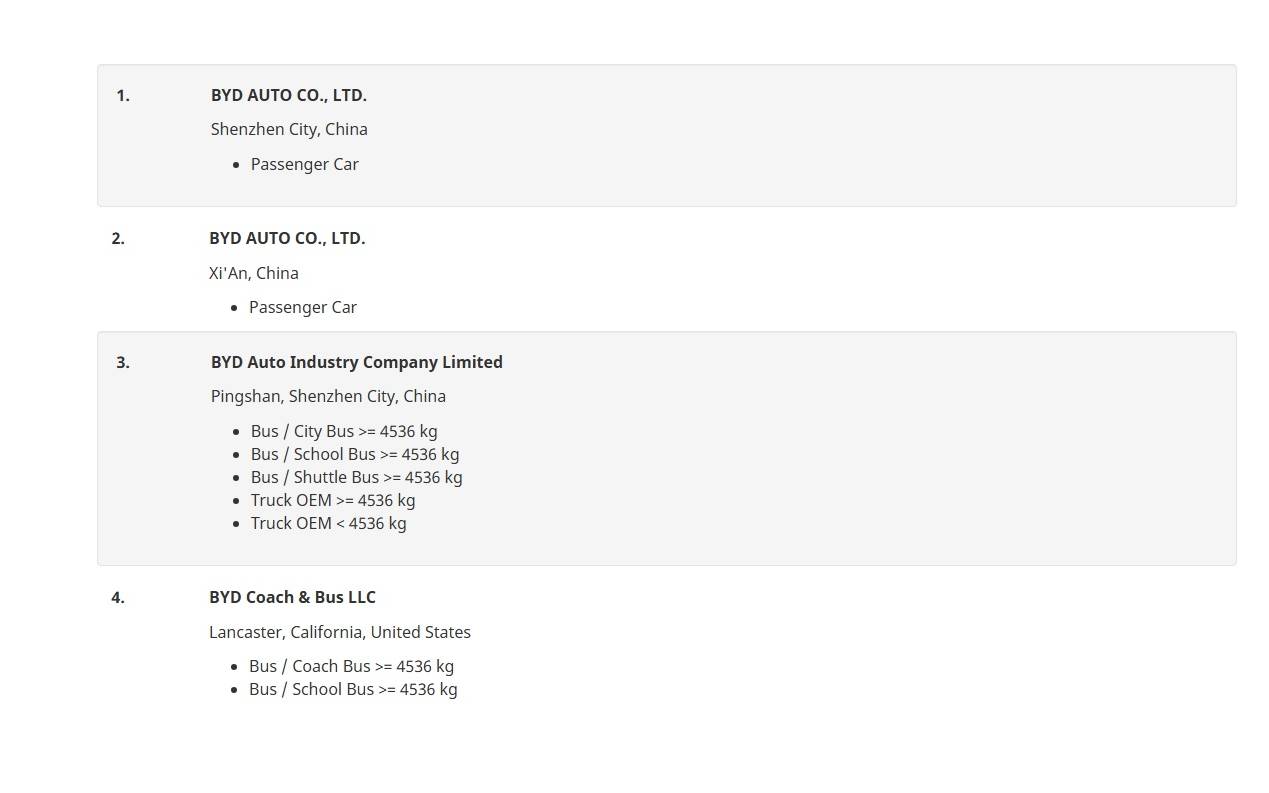Select 'Passenger Car' under the Xi'An entry
The height and width of the screenshot is (793, 1269).
[x=302, y=307]
